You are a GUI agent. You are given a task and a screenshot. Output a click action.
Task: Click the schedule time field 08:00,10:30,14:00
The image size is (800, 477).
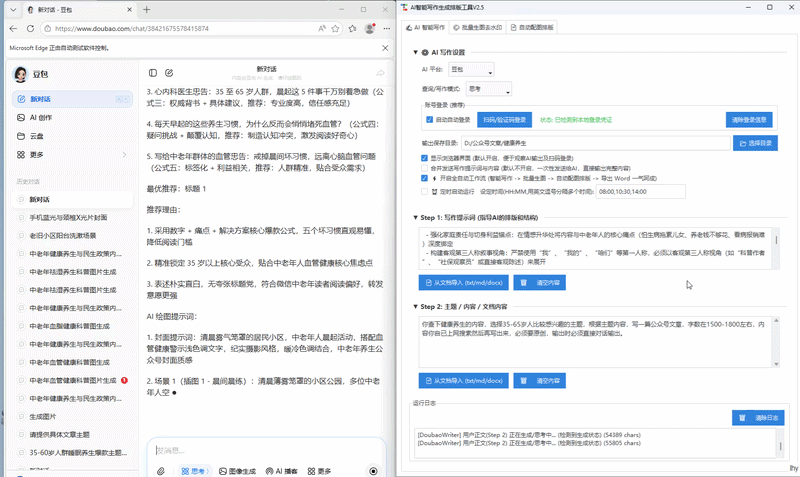[x=640, y=192]
